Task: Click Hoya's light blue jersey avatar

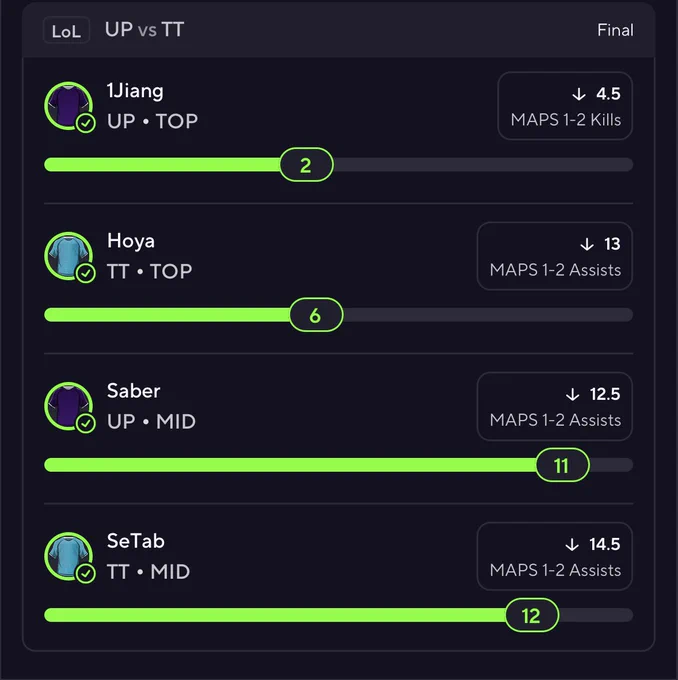Action: coord(68,256)
